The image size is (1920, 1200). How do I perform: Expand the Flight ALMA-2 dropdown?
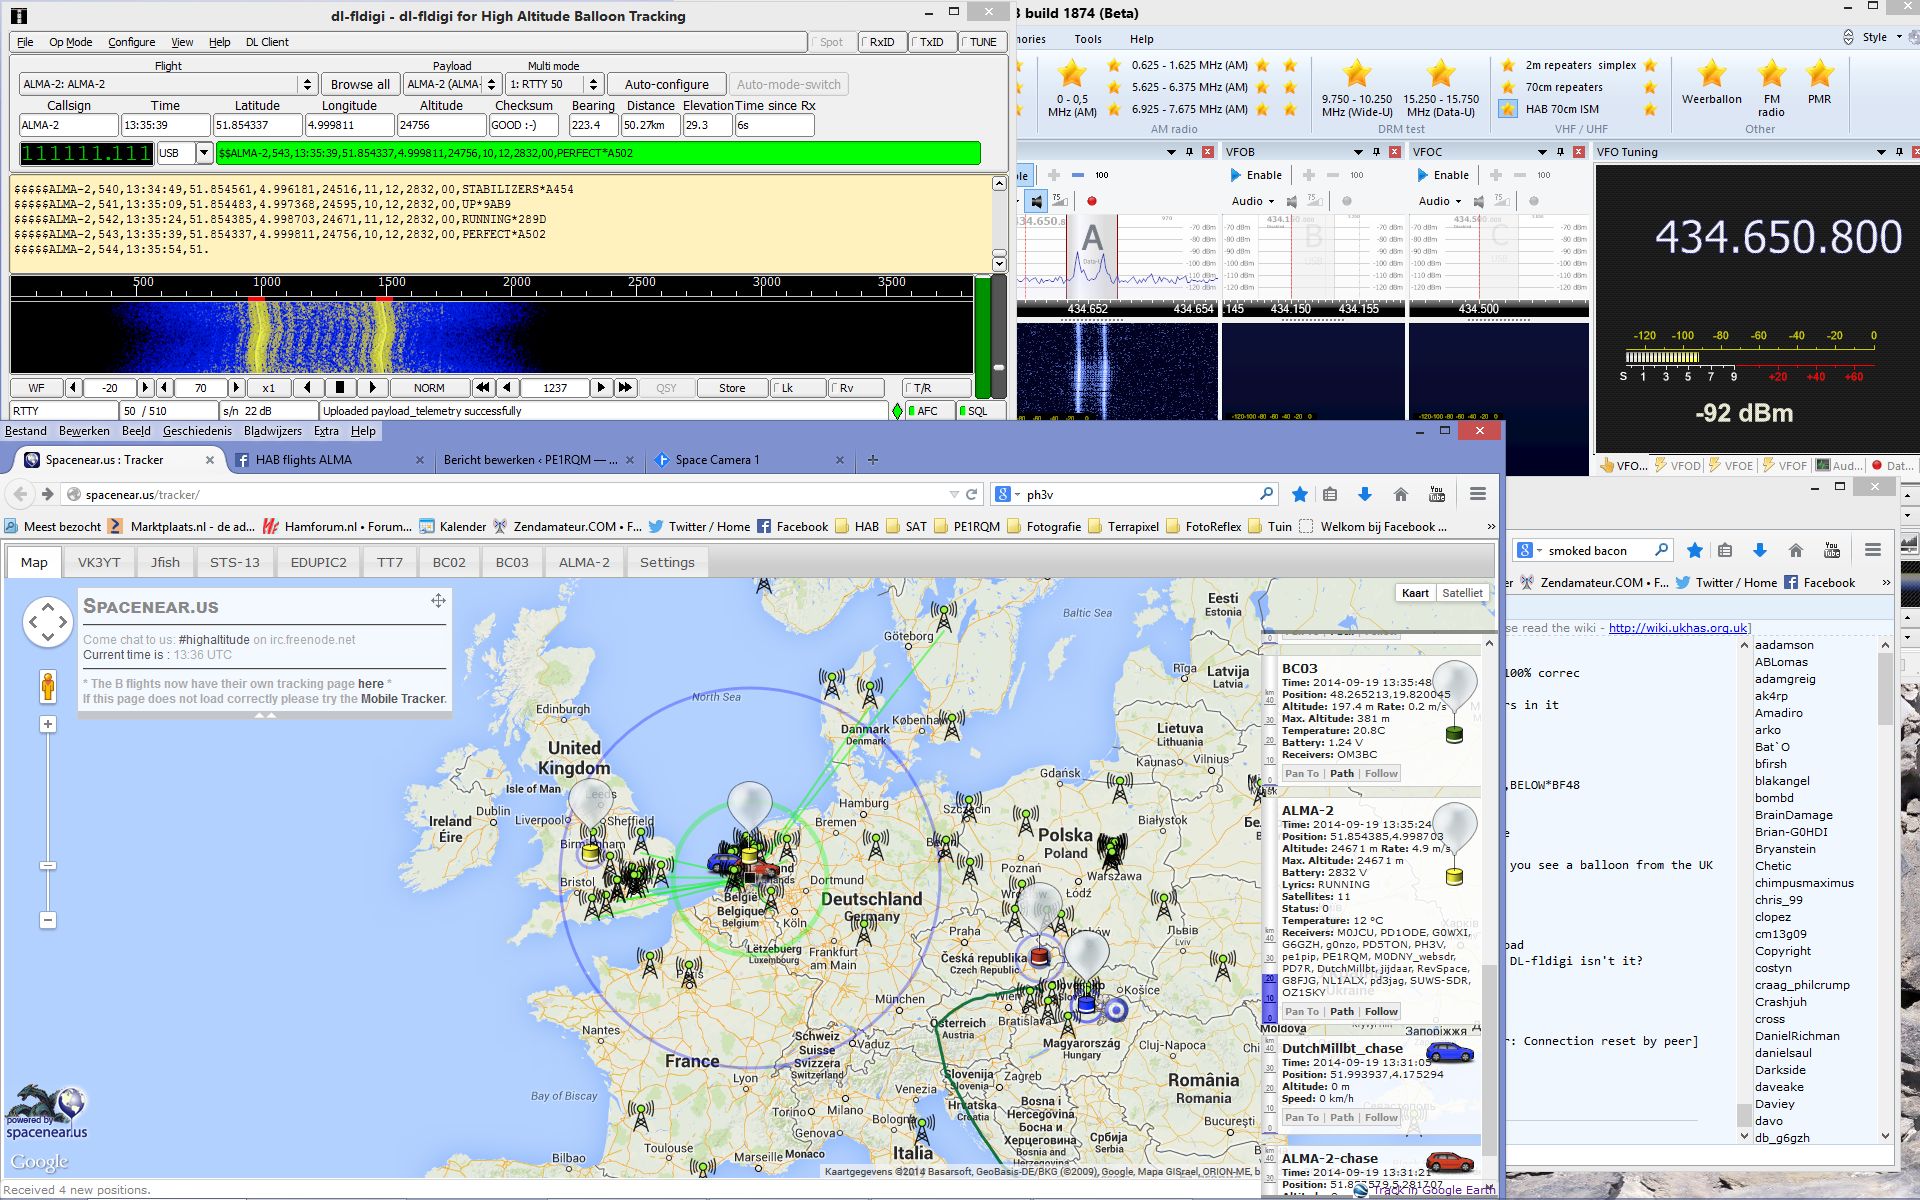point(307,85)
